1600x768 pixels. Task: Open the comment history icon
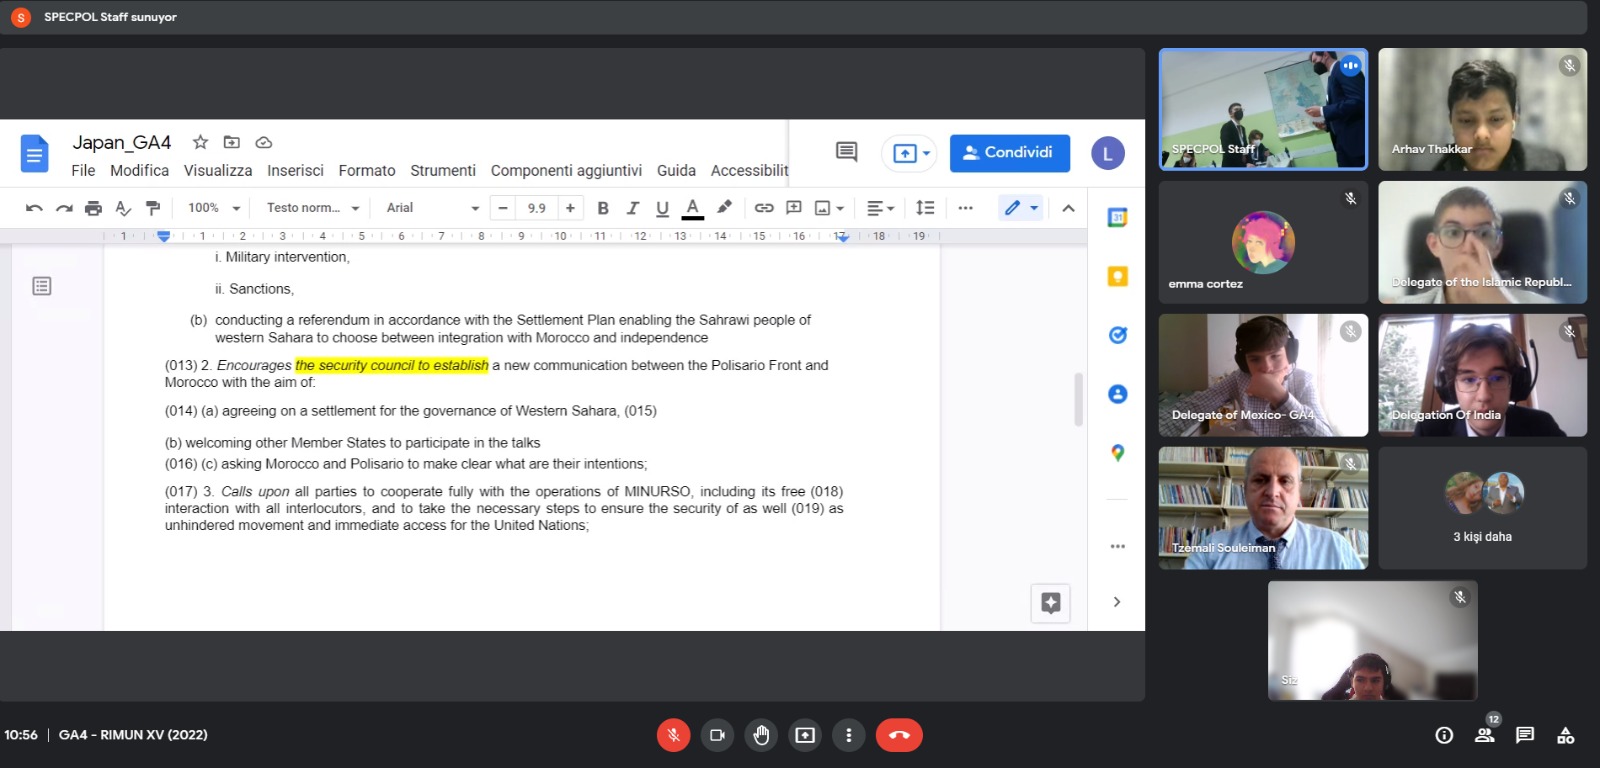(x=846, y=152)
